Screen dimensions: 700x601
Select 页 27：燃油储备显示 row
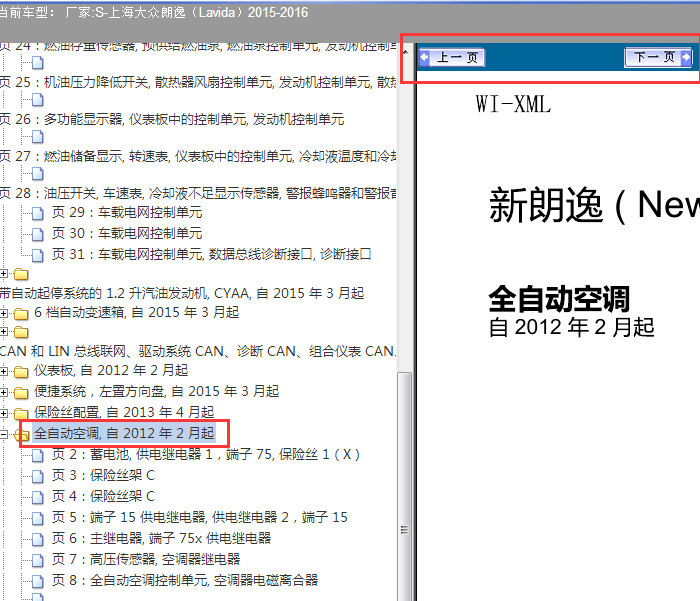(198, 156)
